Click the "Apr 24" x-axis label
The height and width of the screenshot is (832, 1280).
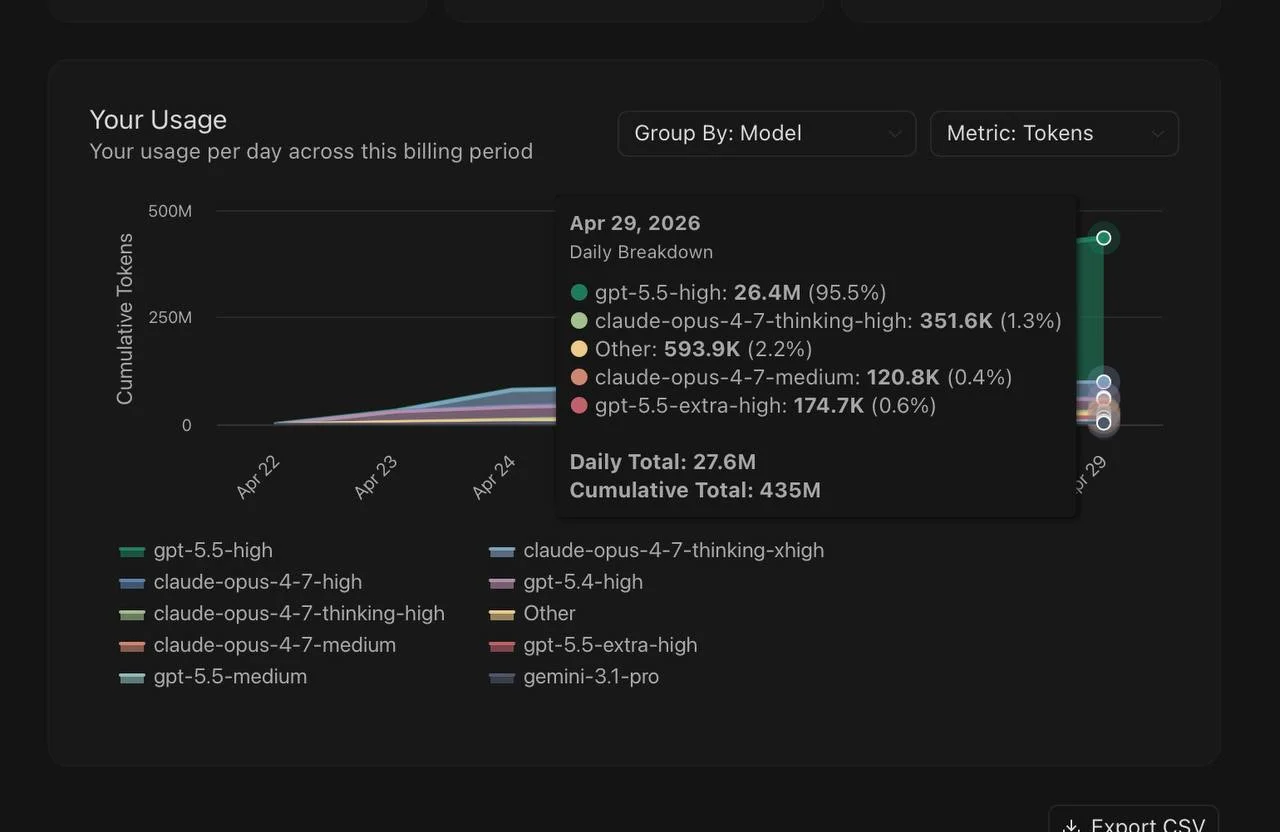(x=494, y=476)
